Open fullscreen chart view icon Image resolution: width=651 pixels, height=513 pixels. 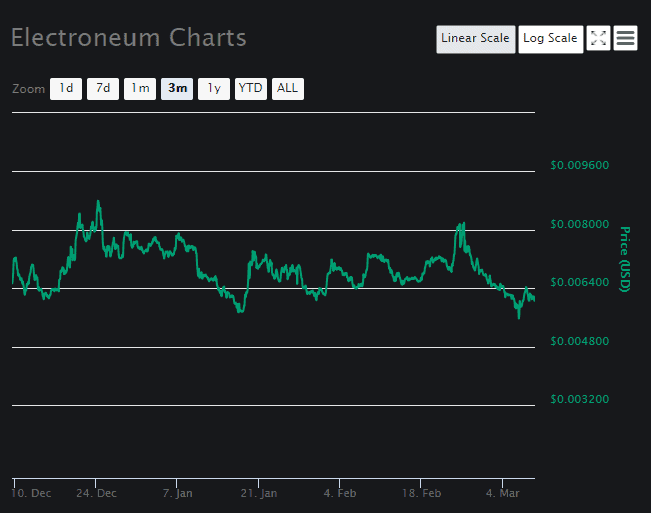[598, 39]
